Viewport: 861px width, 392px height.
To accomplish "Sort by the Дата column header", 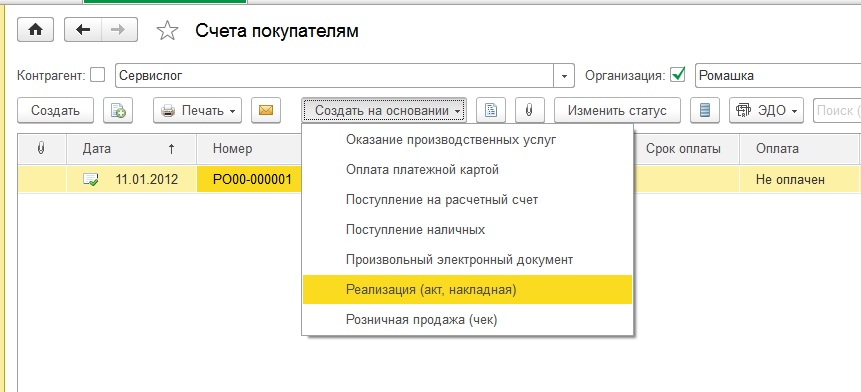I will pyautogui.click(x=131, y=148).
